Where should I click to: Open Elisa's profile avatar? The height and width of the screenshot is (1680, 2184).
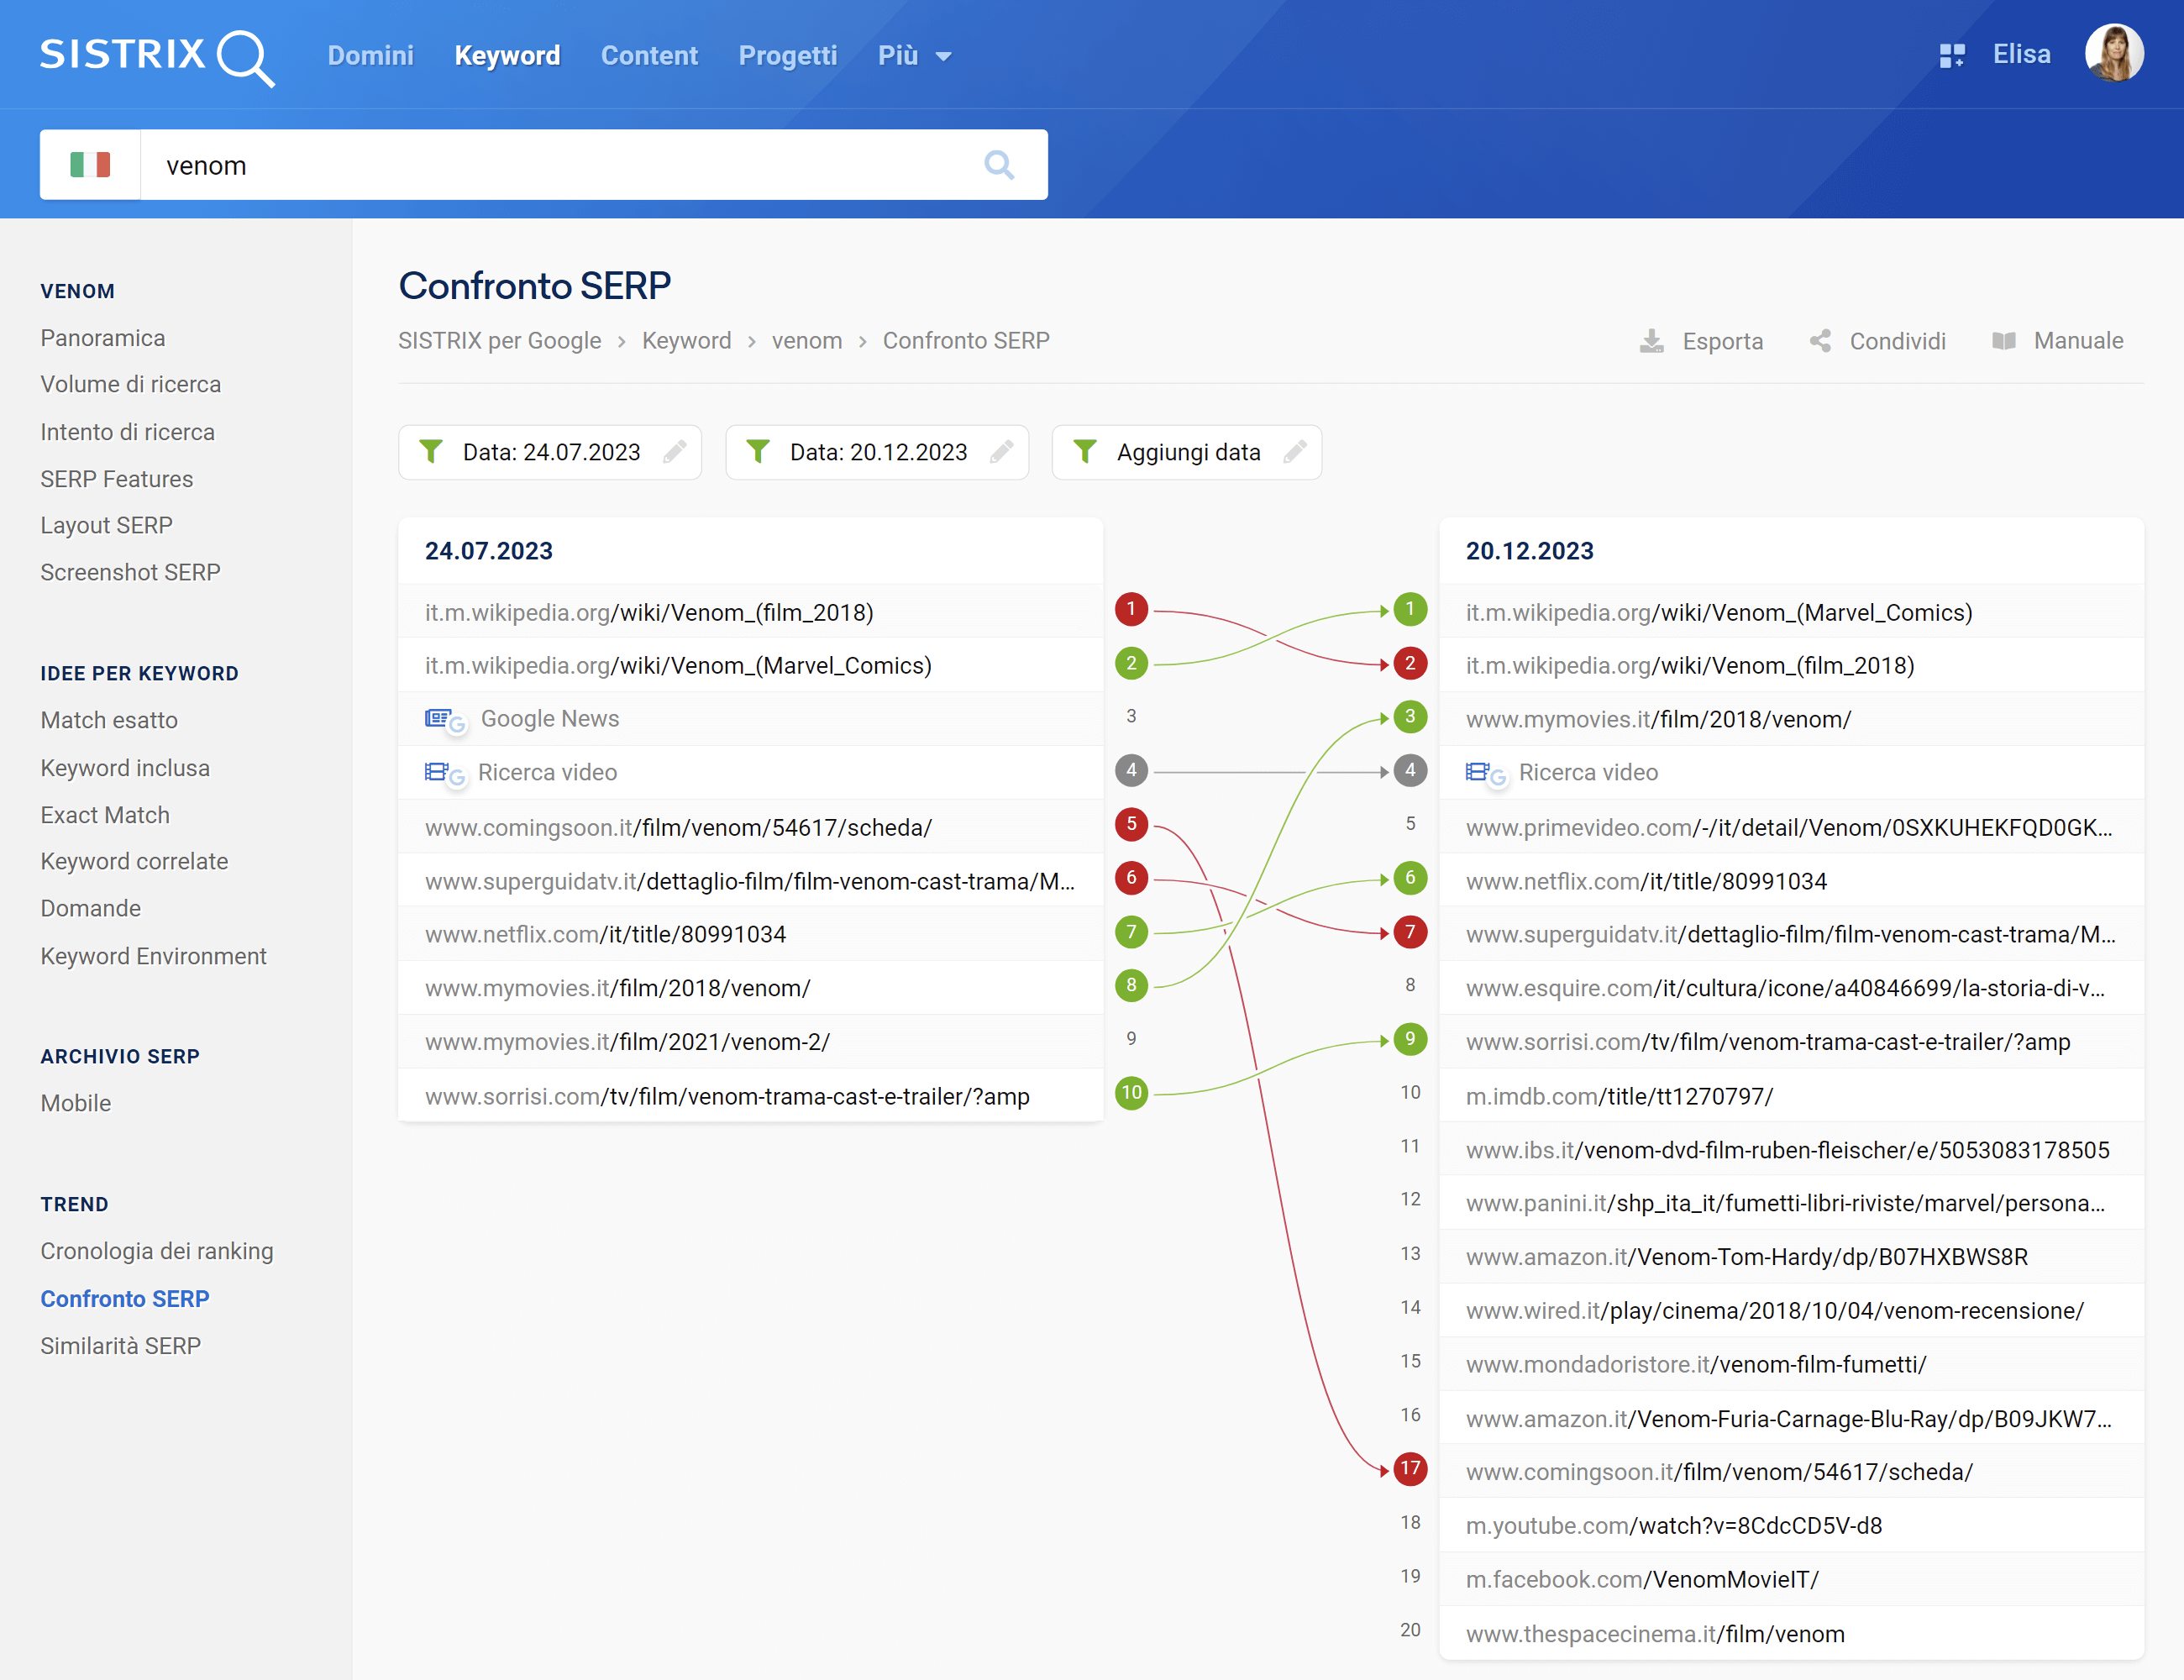[2113, 54]
